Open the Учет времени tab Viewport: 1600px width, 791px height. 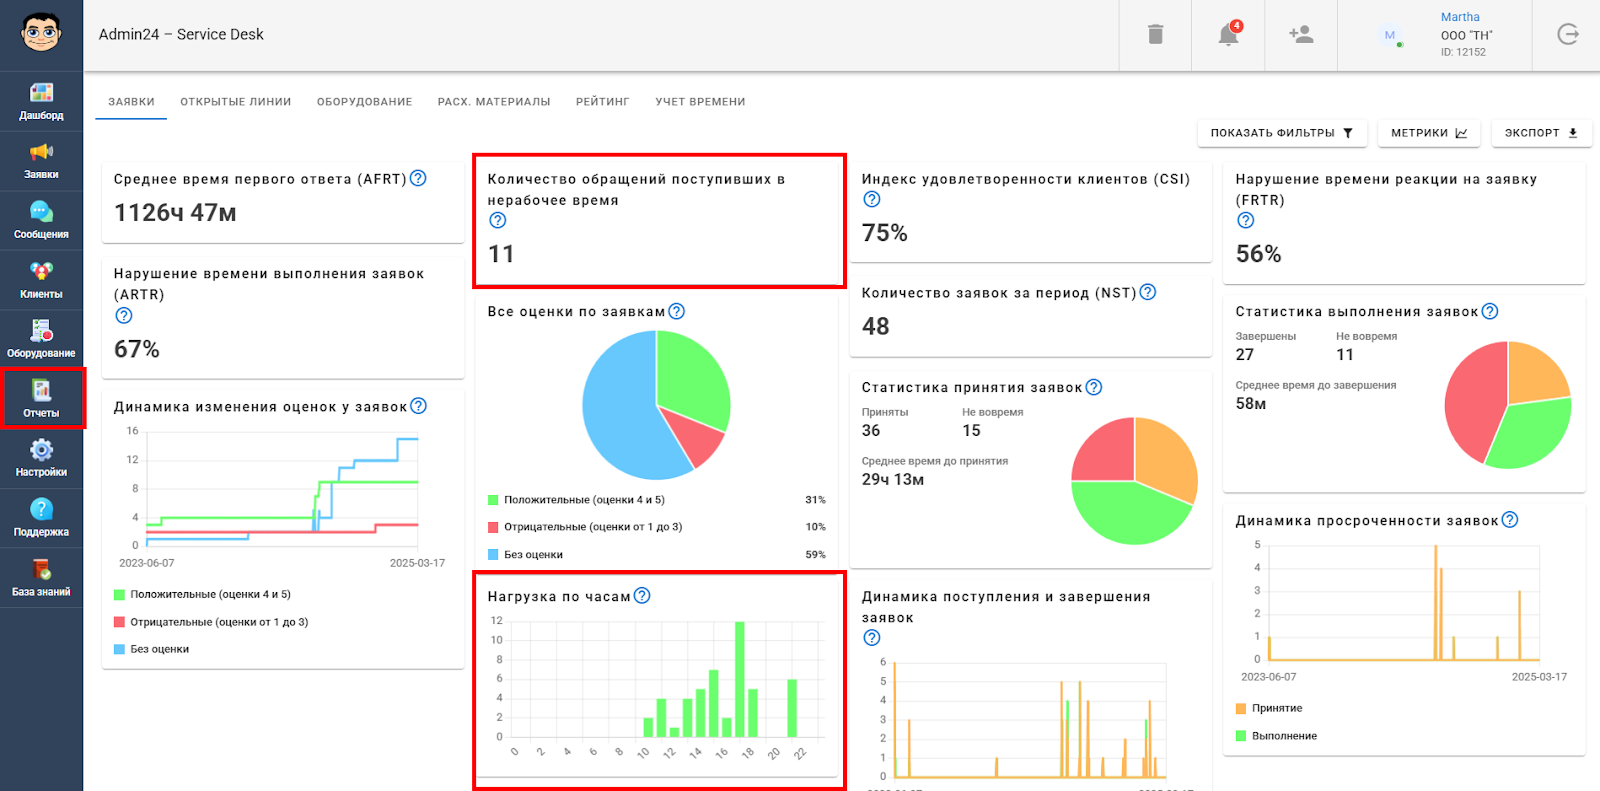pyautogui.click(x=700, y=102)
